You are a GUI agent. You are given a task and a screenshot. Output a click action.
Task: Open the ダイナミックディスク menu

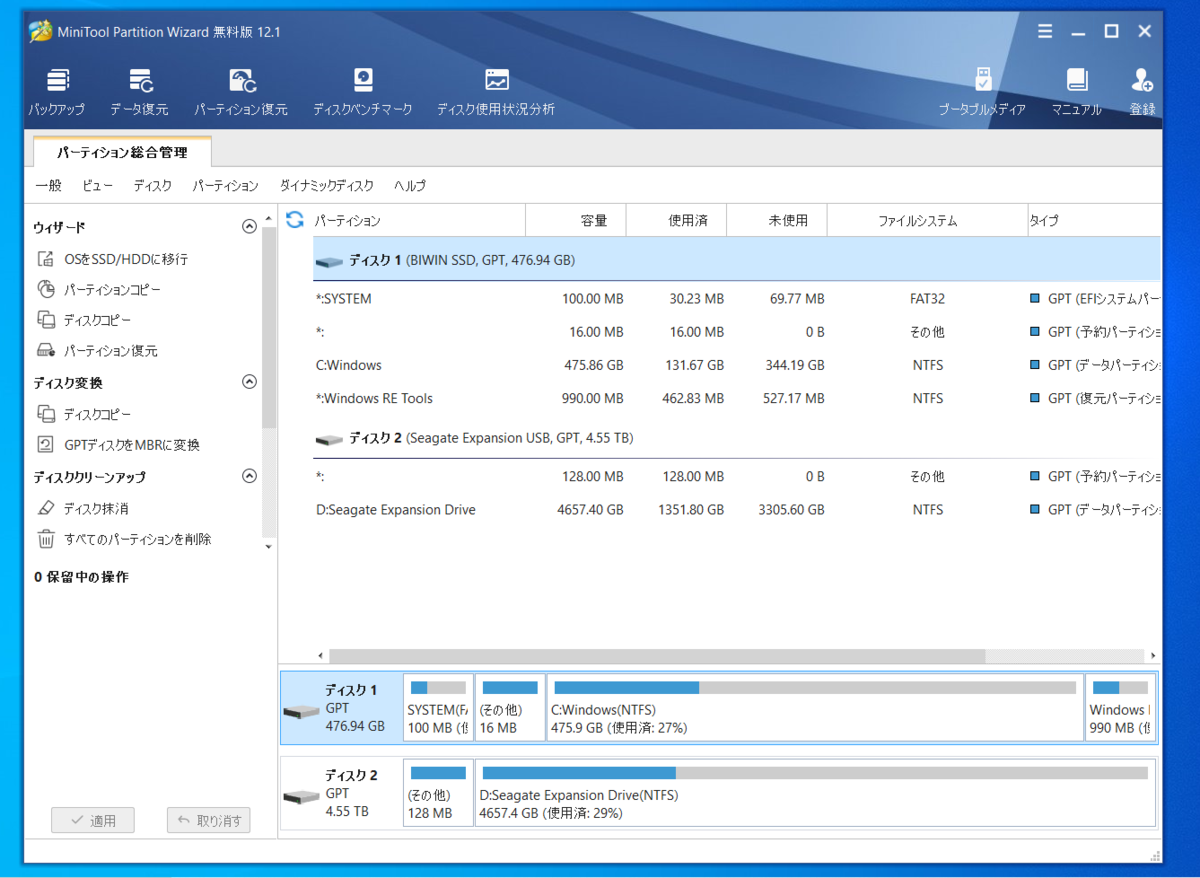click(x=326, y=186)
